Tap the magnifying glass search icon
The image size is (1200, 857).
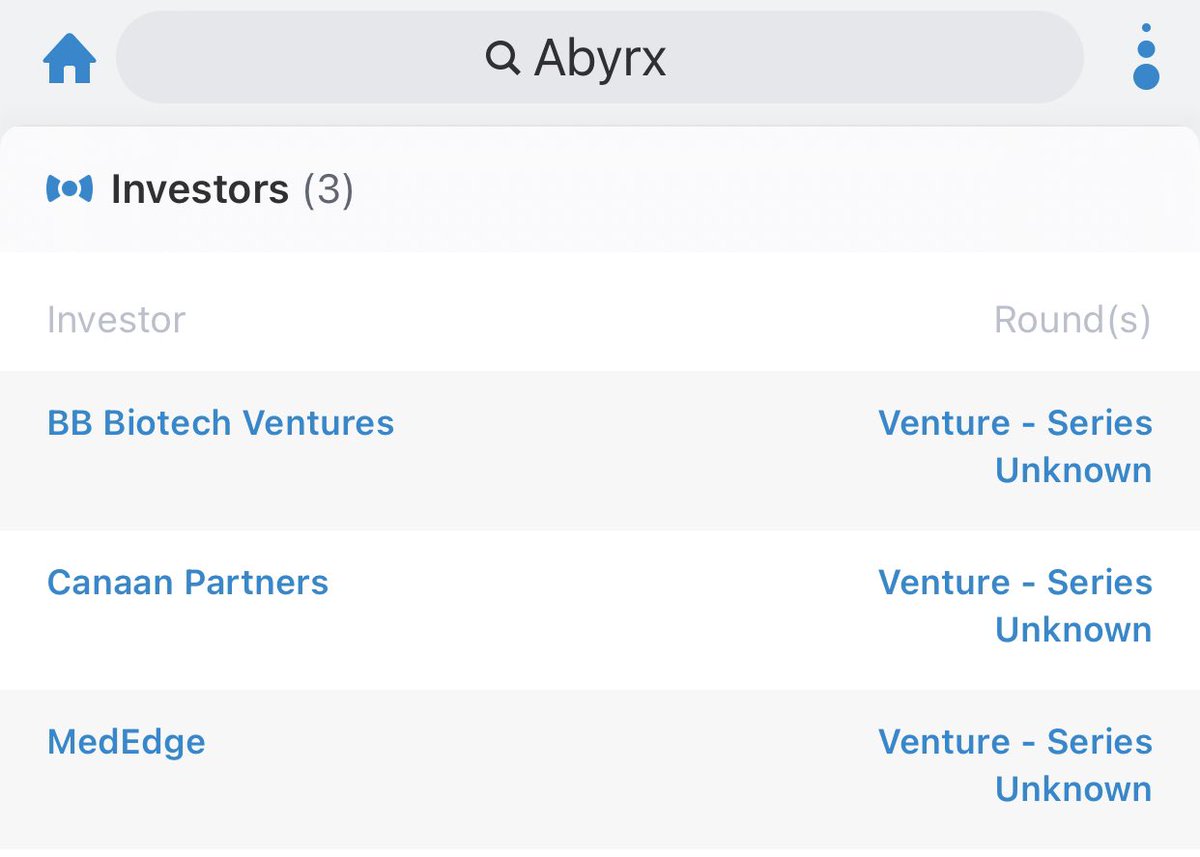pyautogui.click(x=502, y=59)
